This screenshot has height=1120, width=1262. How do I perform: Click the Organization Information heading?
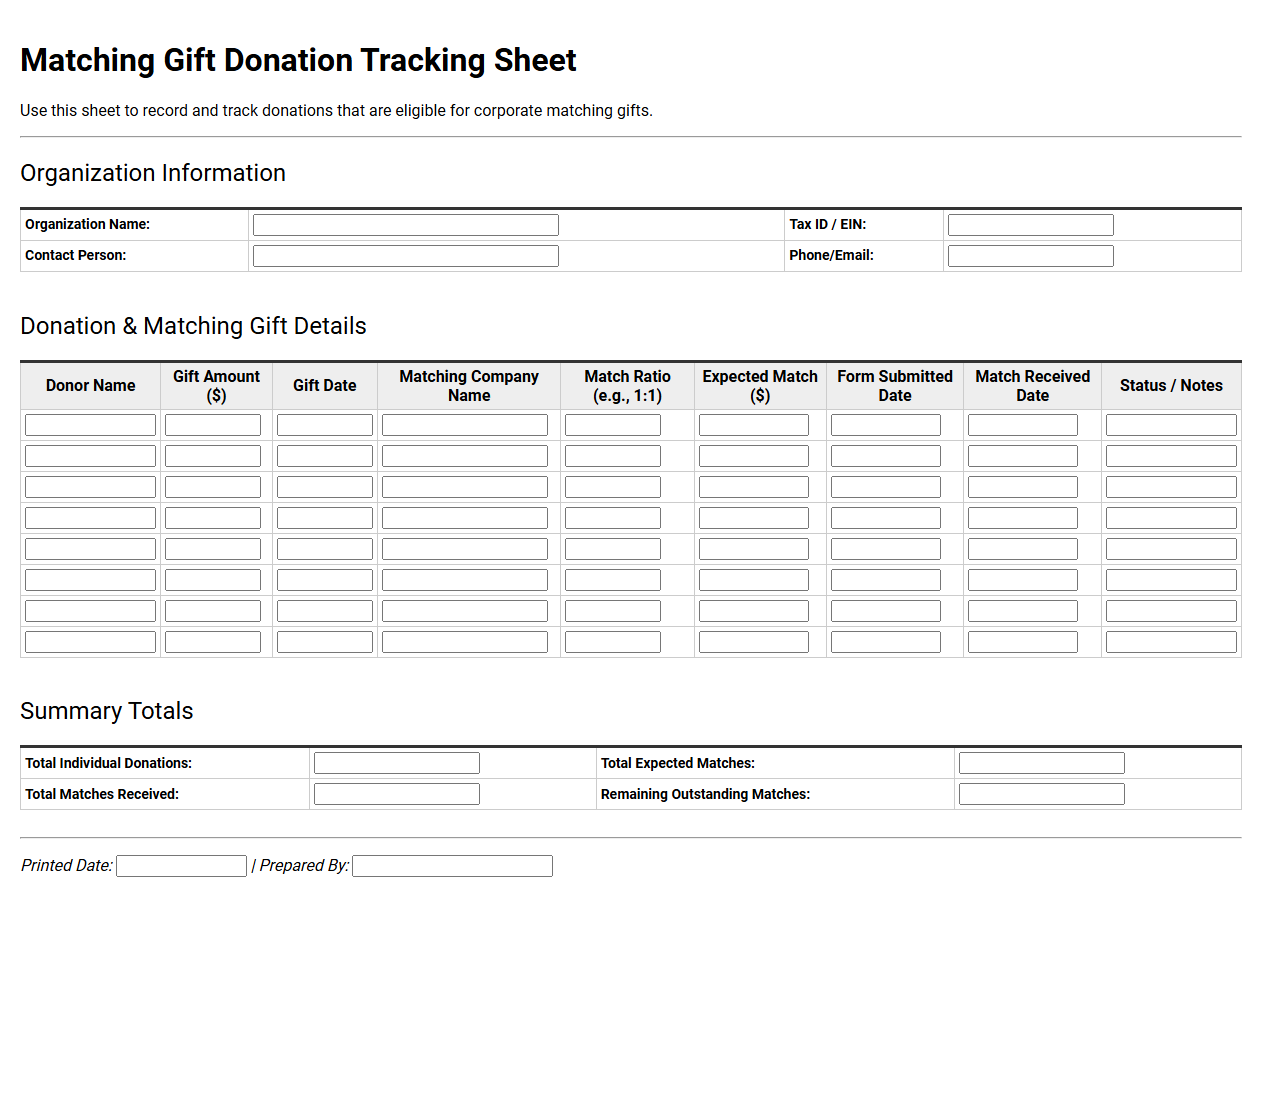[x=153, y=173]
